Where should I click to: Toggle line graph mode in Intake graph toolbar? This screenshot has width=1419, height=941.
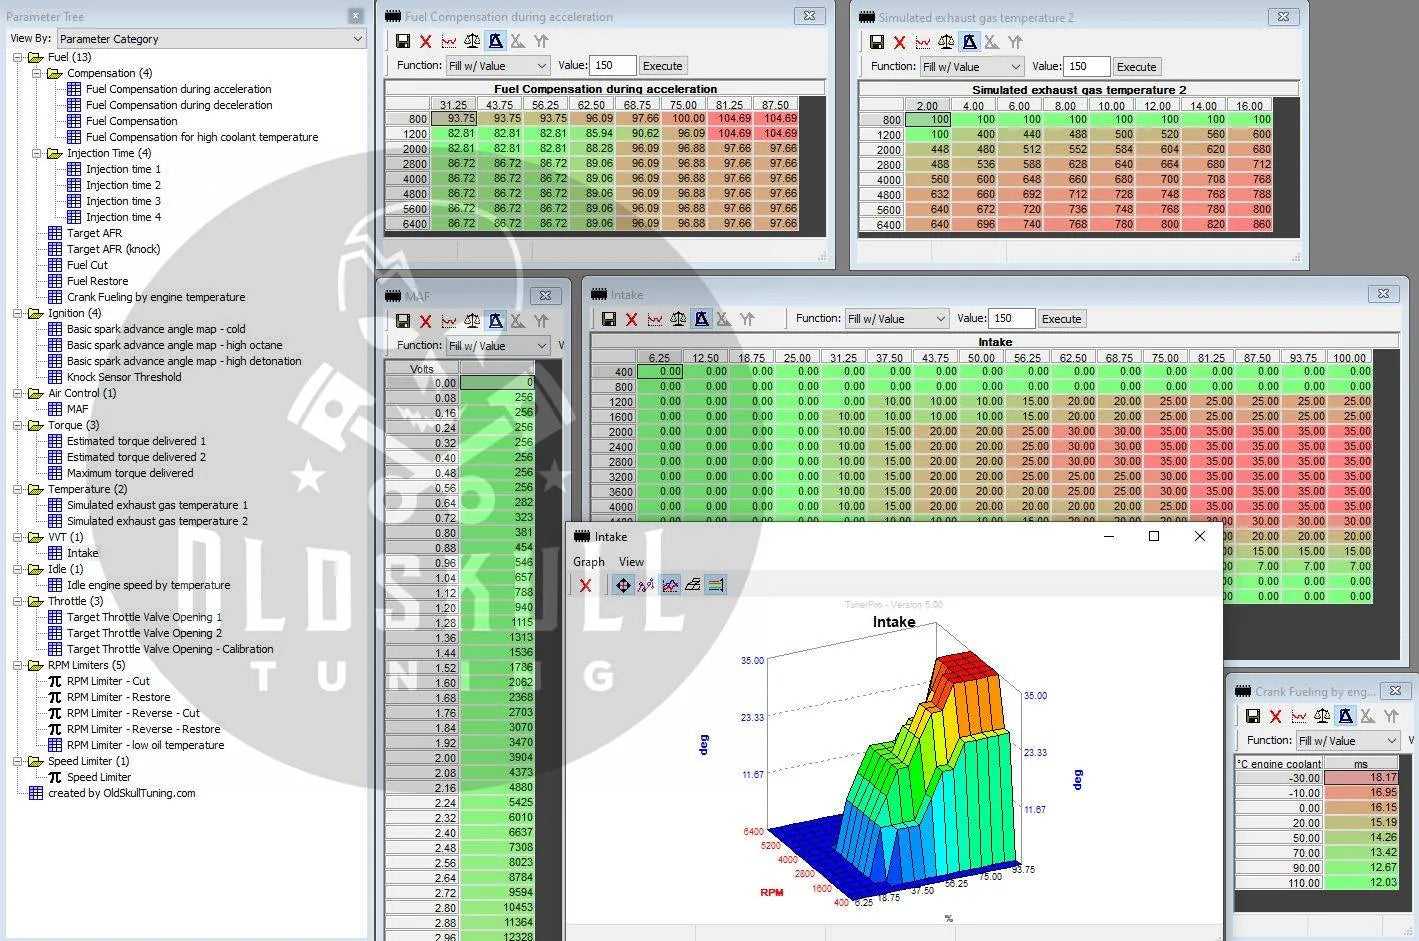[x=646, y=585]
